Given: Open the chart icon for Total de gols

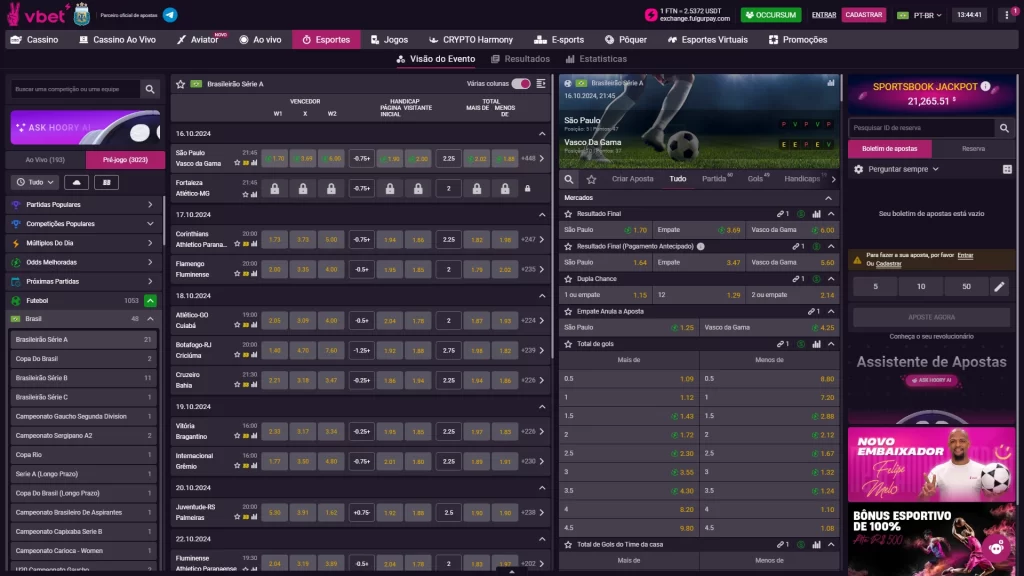Looking at the screenshot, I should click(x=816, y=344).
